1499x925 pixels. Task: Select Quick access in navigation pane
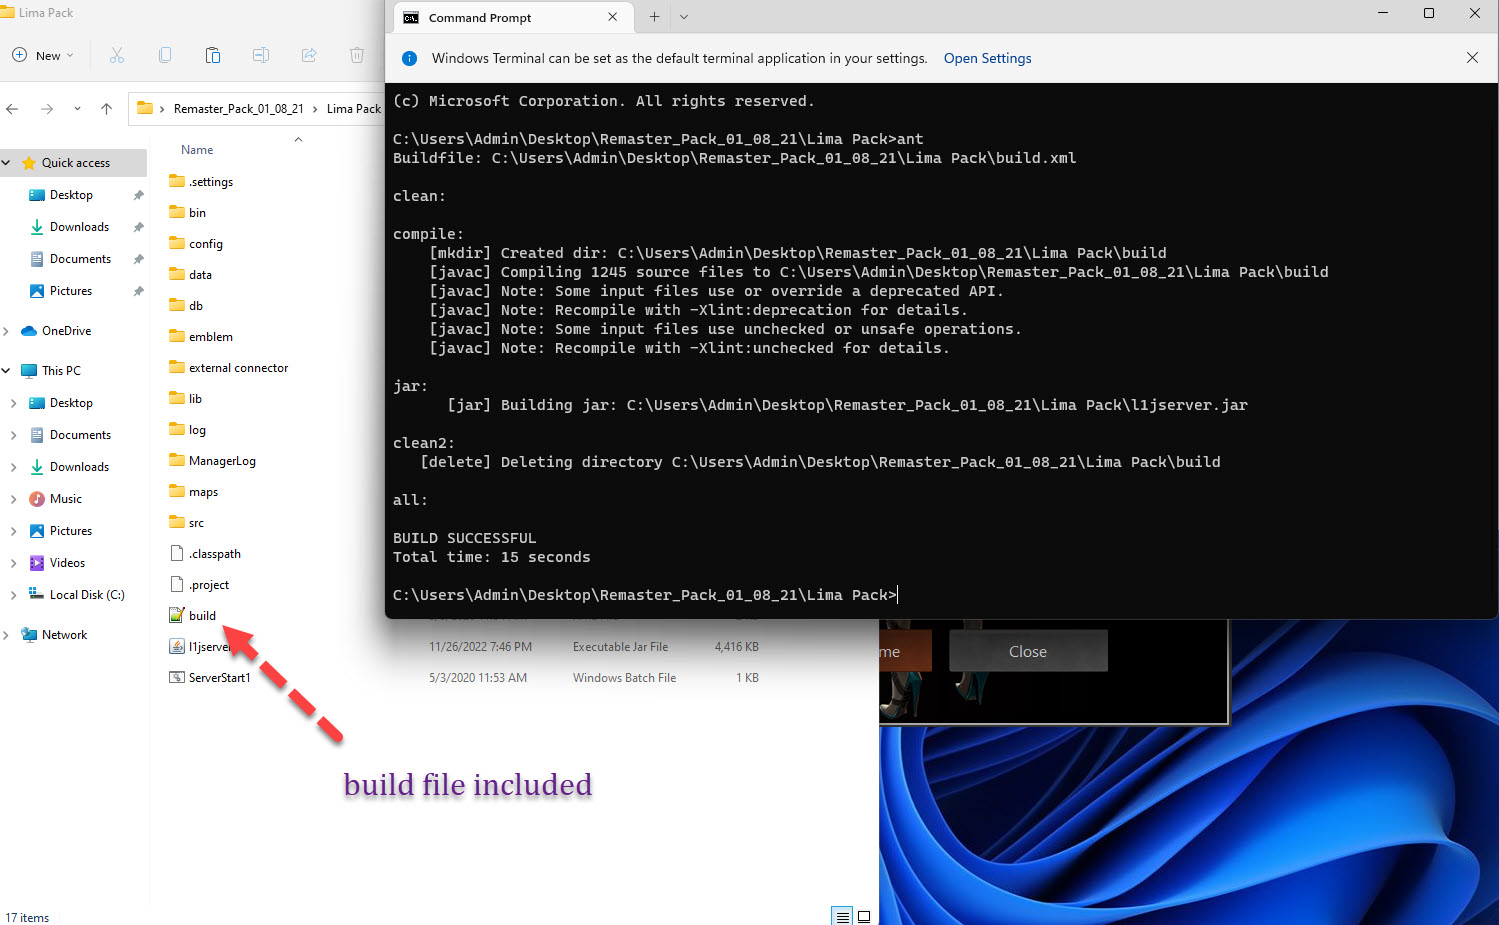pyautogui.click(x=76, y=163)
